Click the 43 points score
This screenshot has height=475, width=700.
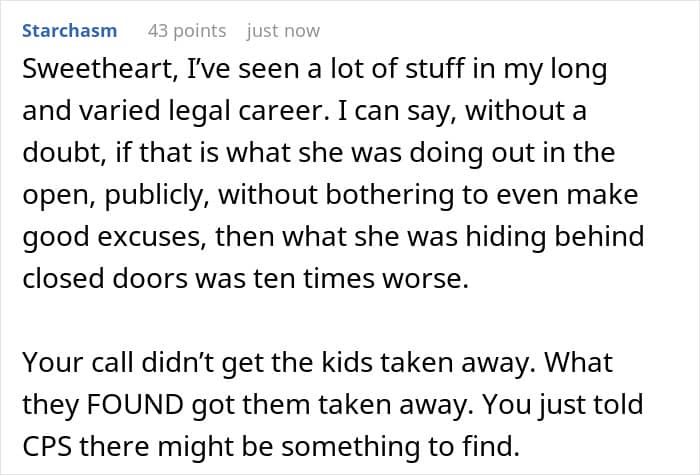coord(187,31)
